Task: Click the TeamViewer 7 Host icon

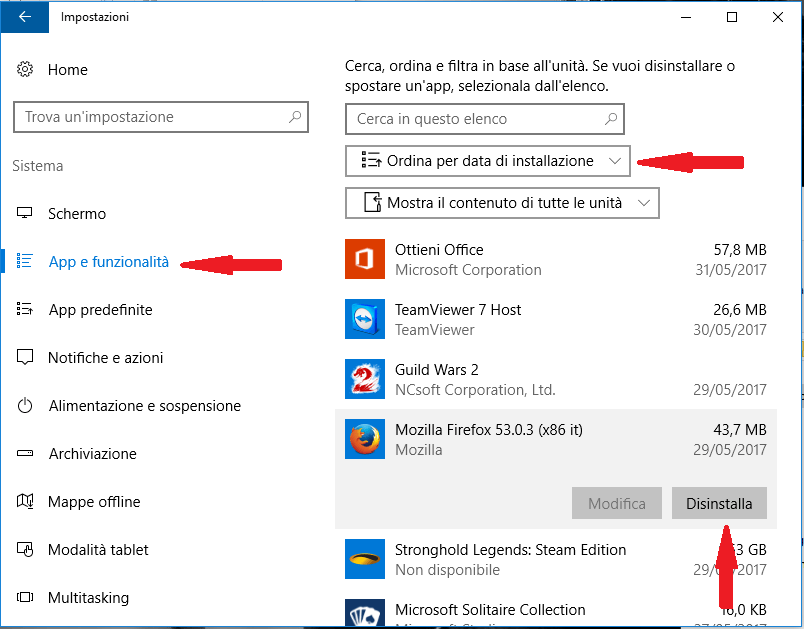Action: click(x=364, y=320)
